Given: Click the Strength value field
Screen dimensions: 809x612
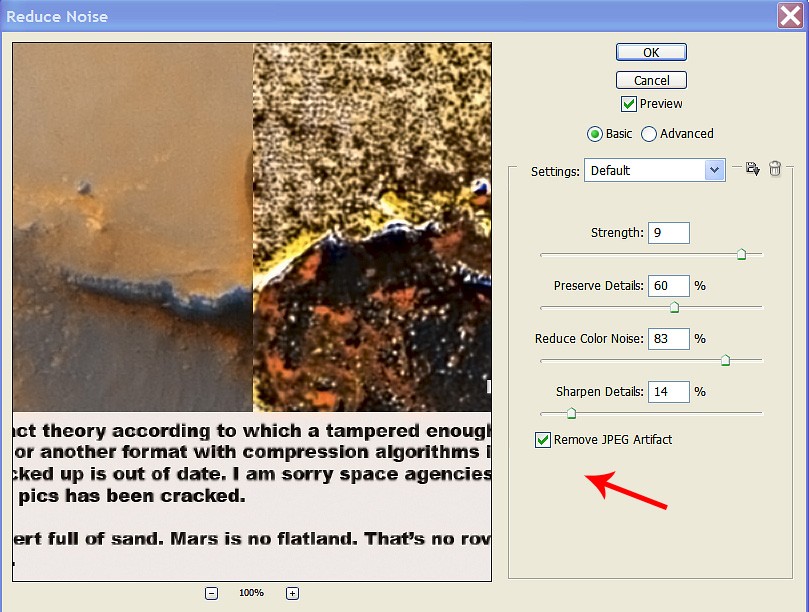Looking at the screenshot, I should [668, 233].
